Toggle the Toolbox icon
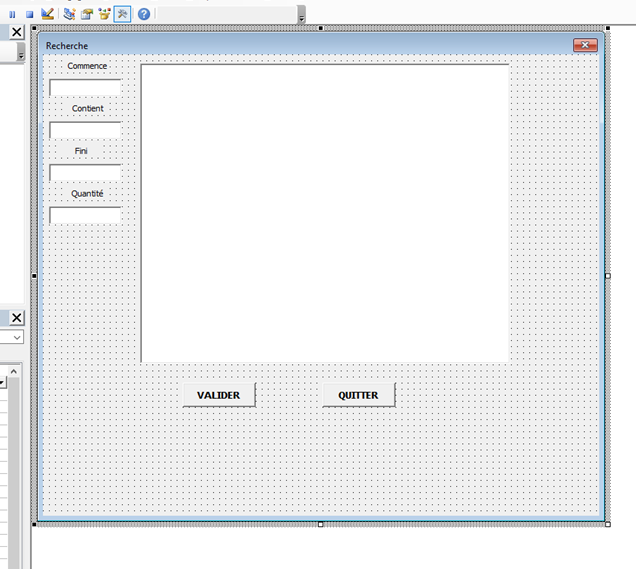Viewport: 636px width, 569px height. coord(122,14)
